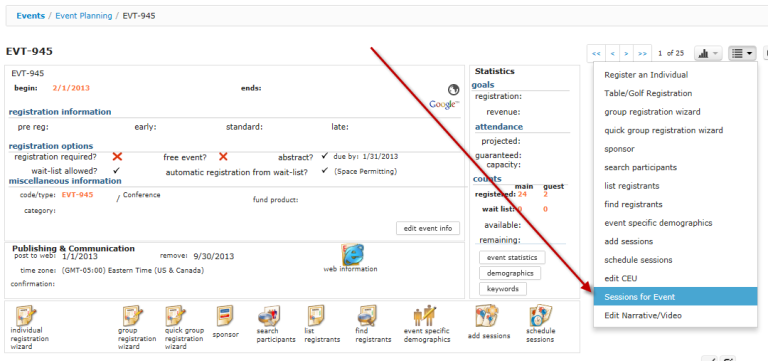This screenshot has height=361, width=768.
Task: Click the free event red X
Action: [x=223, y=157]
